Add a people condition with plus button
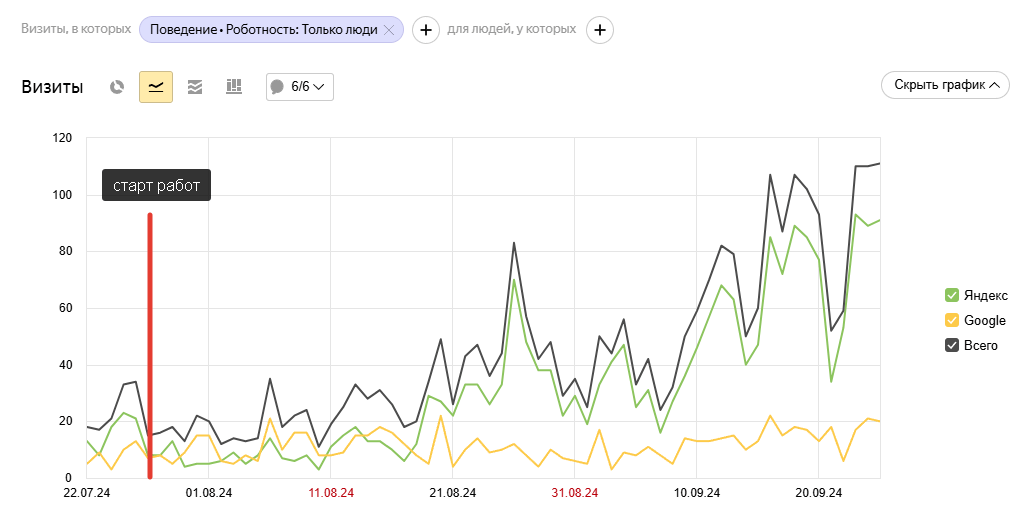The width and height of the screenshot is (1019, 518). click(600, 30)
